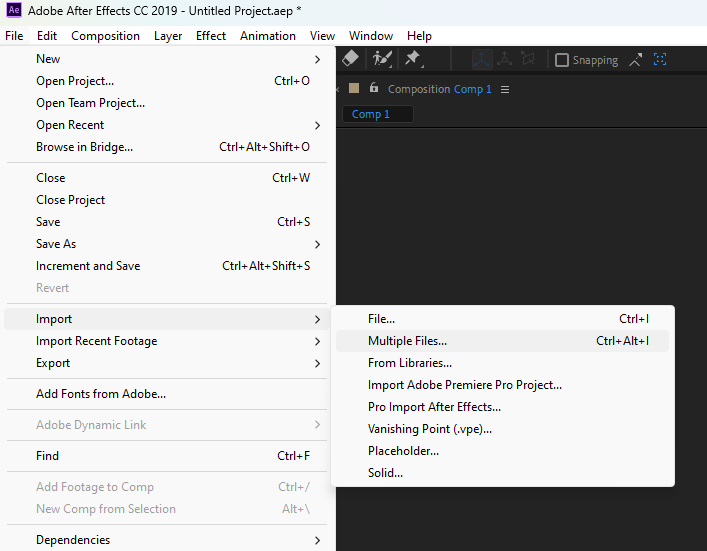This screenshot has height=551, width=707.
Task: Open the Animation menu
Action: 267,36
